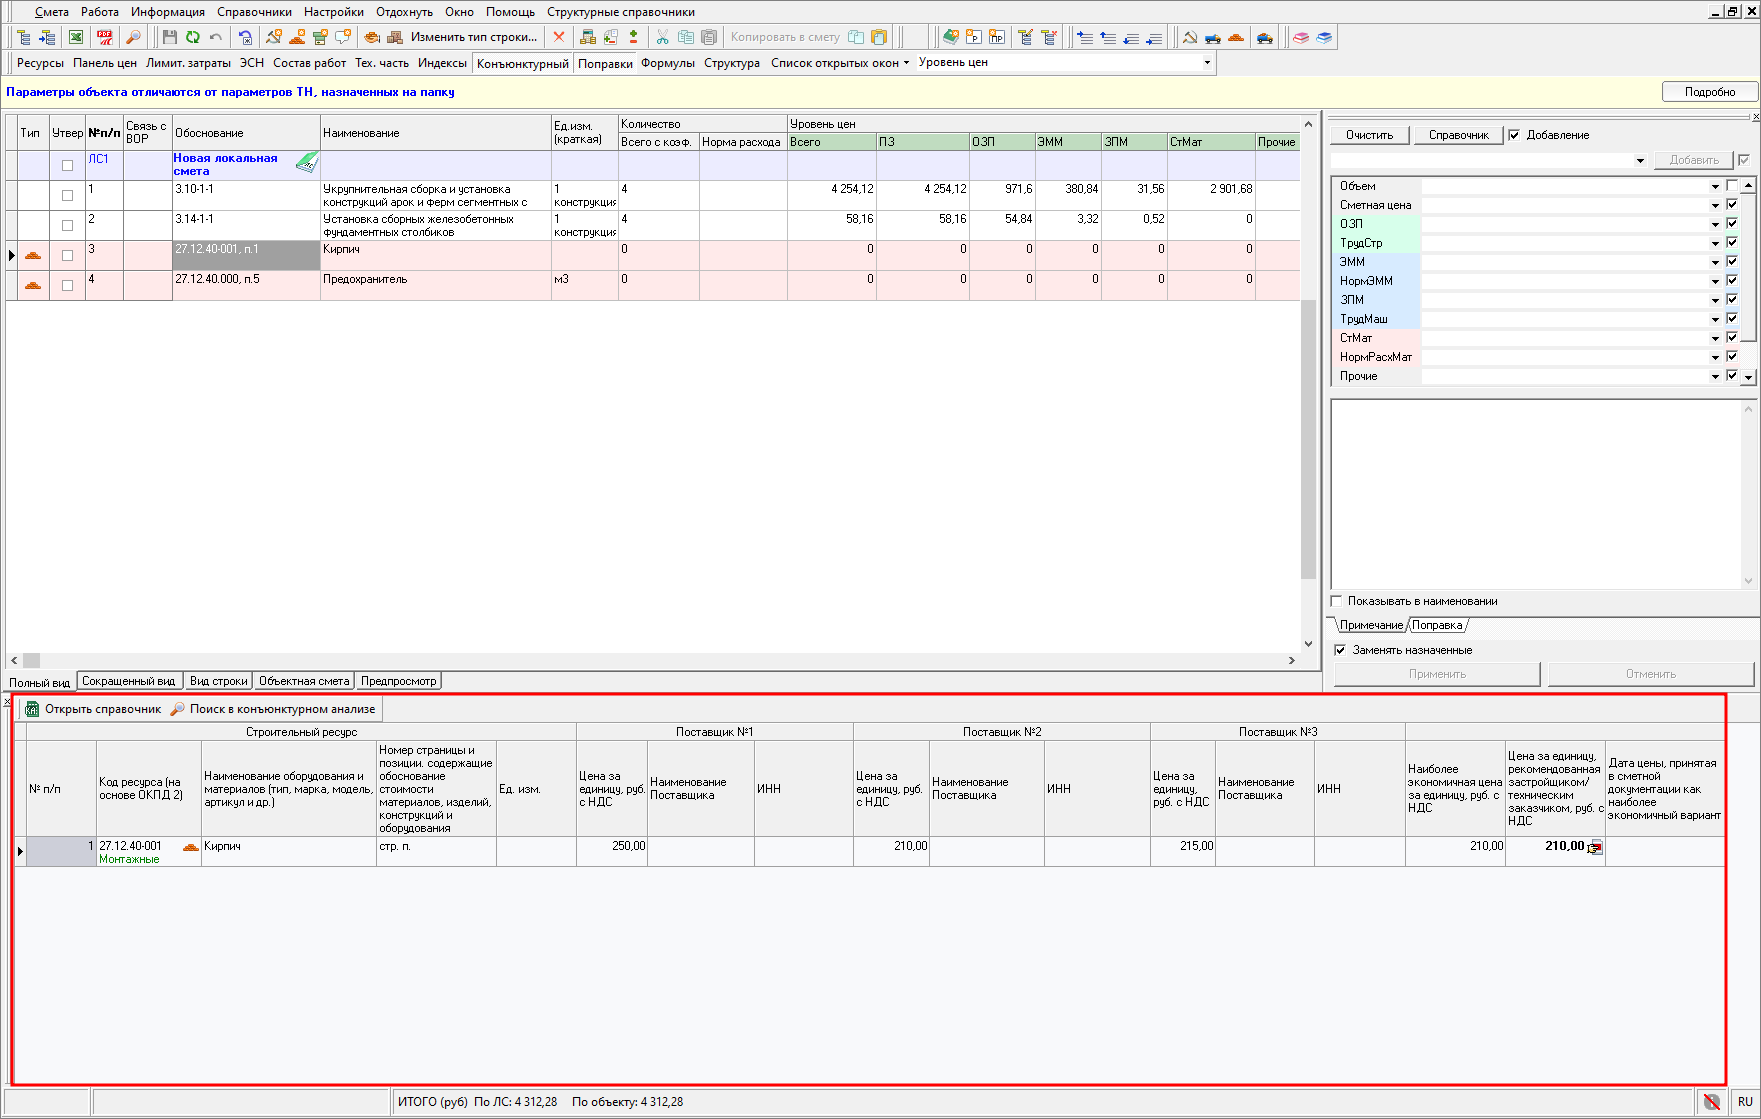The height and width of the screenshot is (1119, 1761).
Task: Switch to Объектная смета tab
Action: click(304, 681)
